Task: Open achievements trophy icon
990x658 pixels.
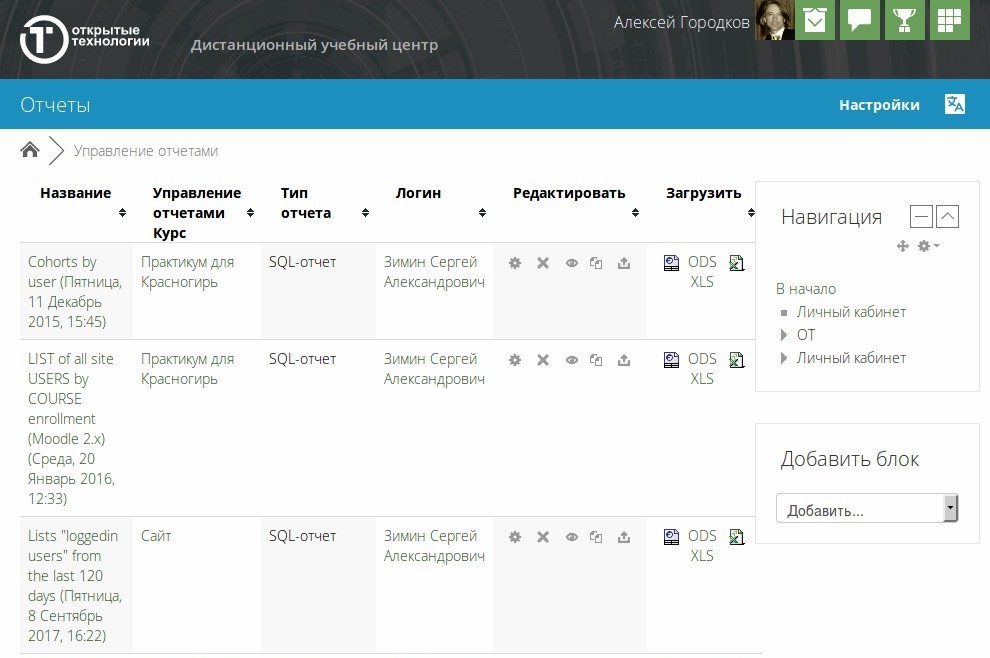Action: pos(904,20)
